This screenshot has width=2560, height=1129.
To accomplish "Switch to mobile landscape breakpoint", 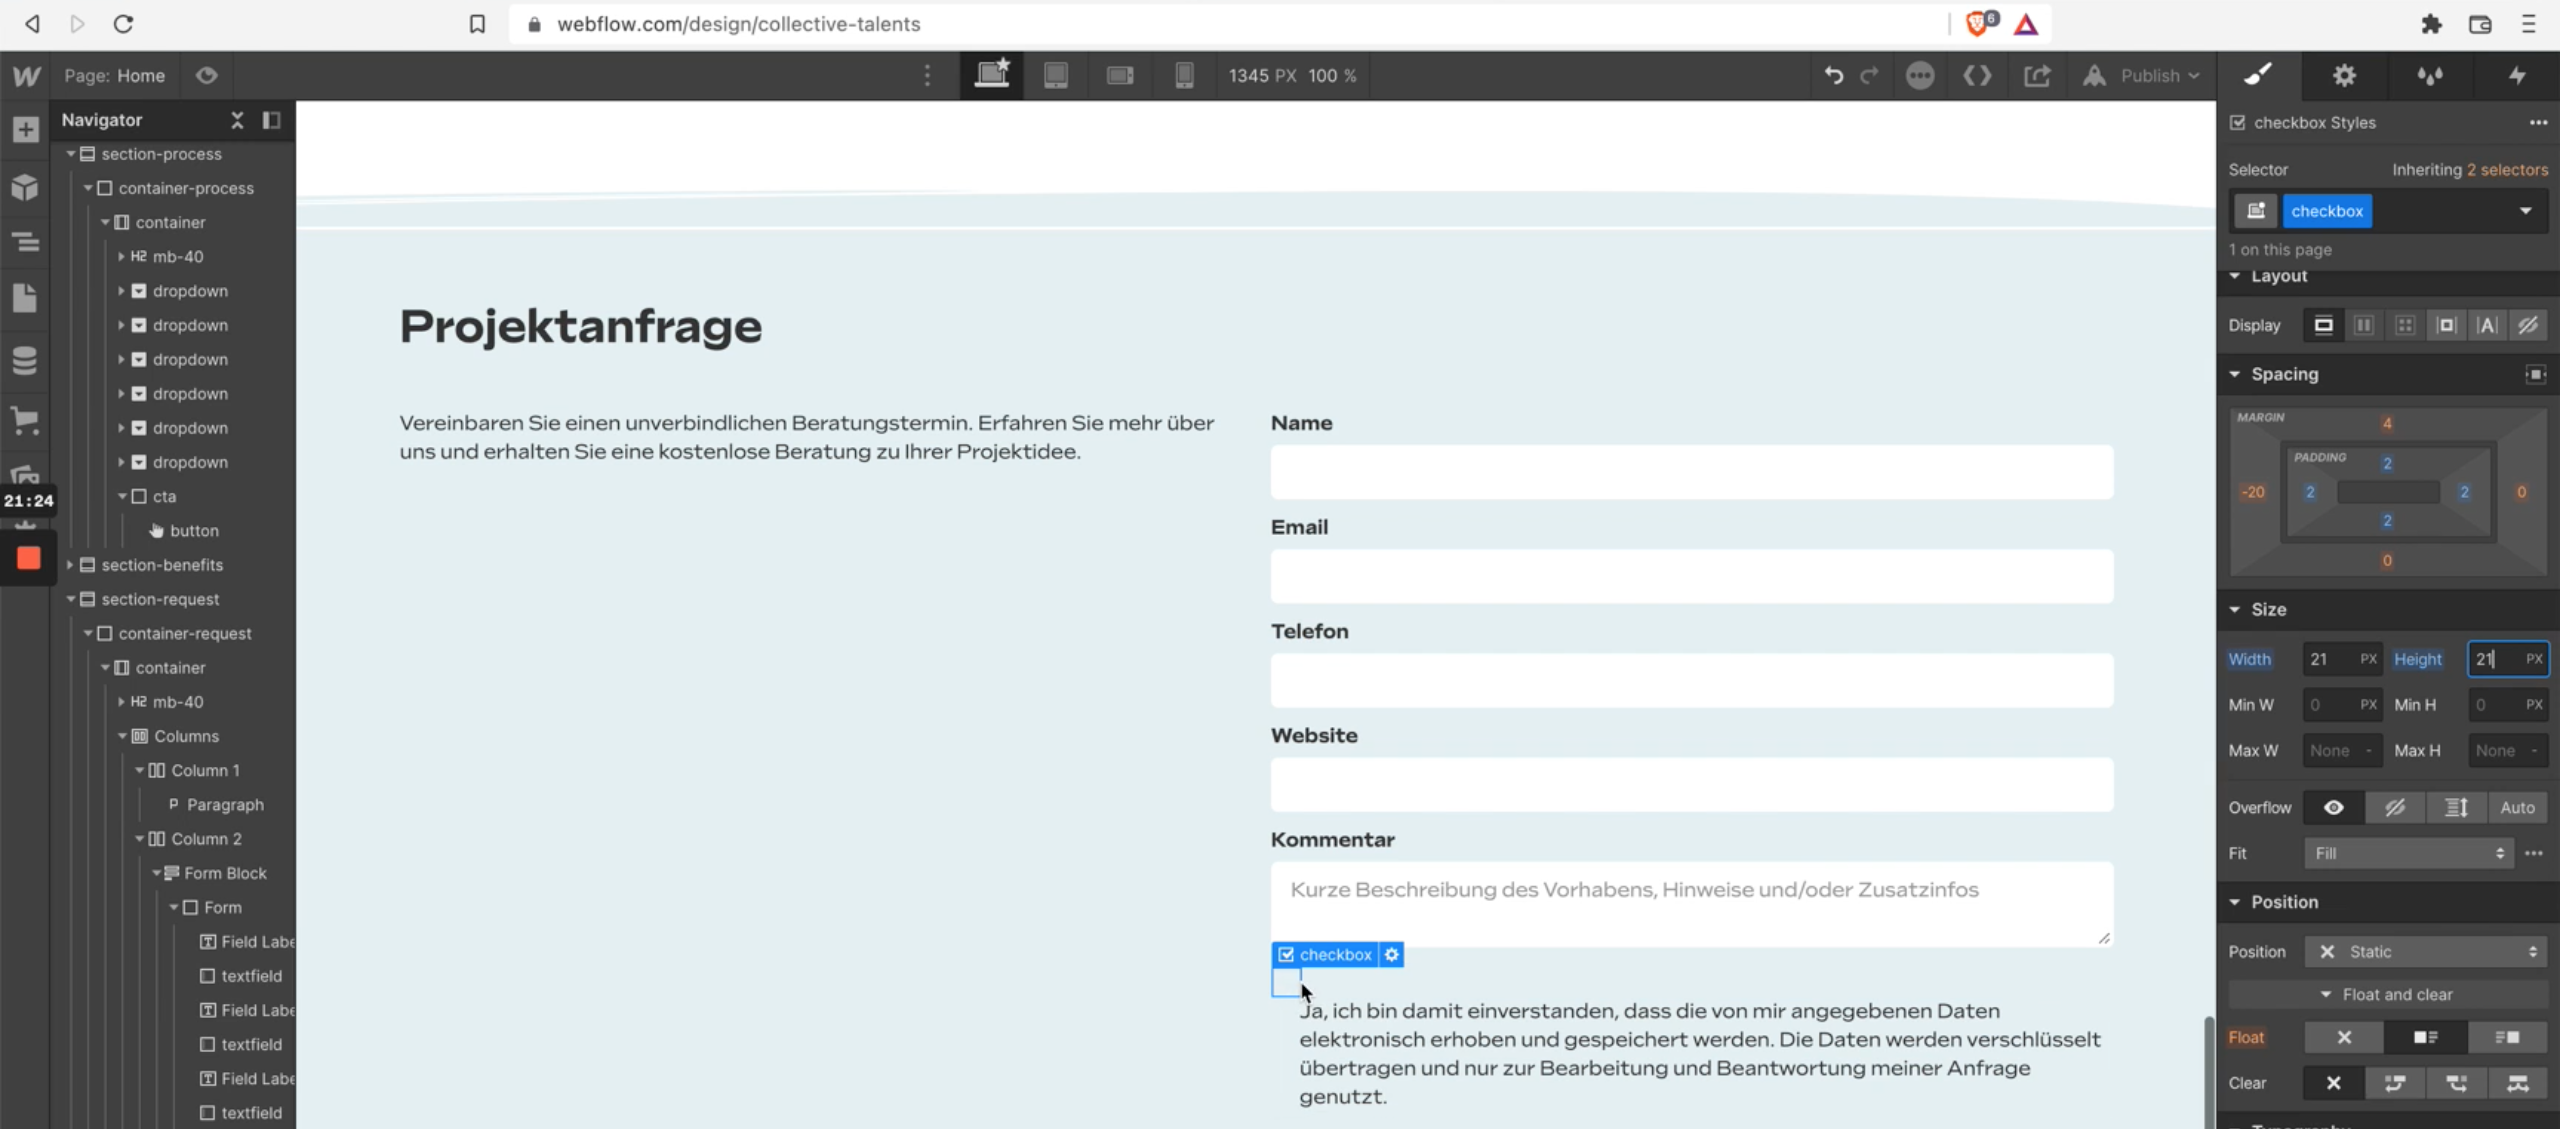I will (1120, 76).
